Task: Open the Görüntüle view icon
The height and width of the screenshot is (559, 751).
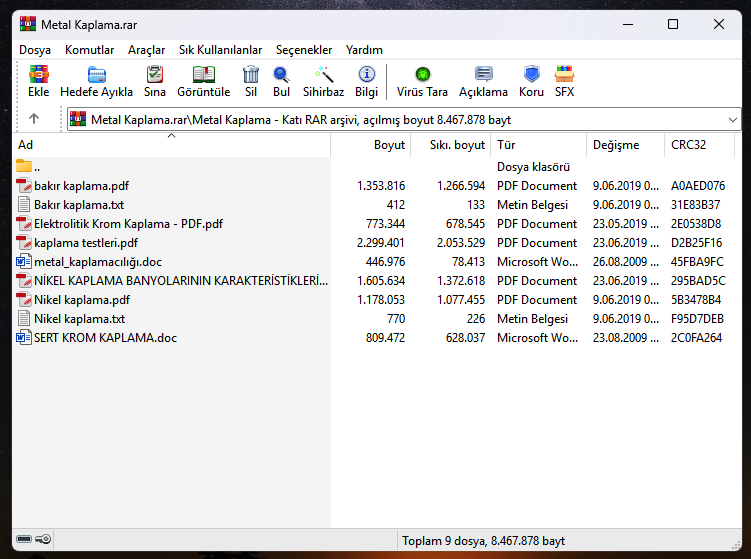Action: (204, 75)
